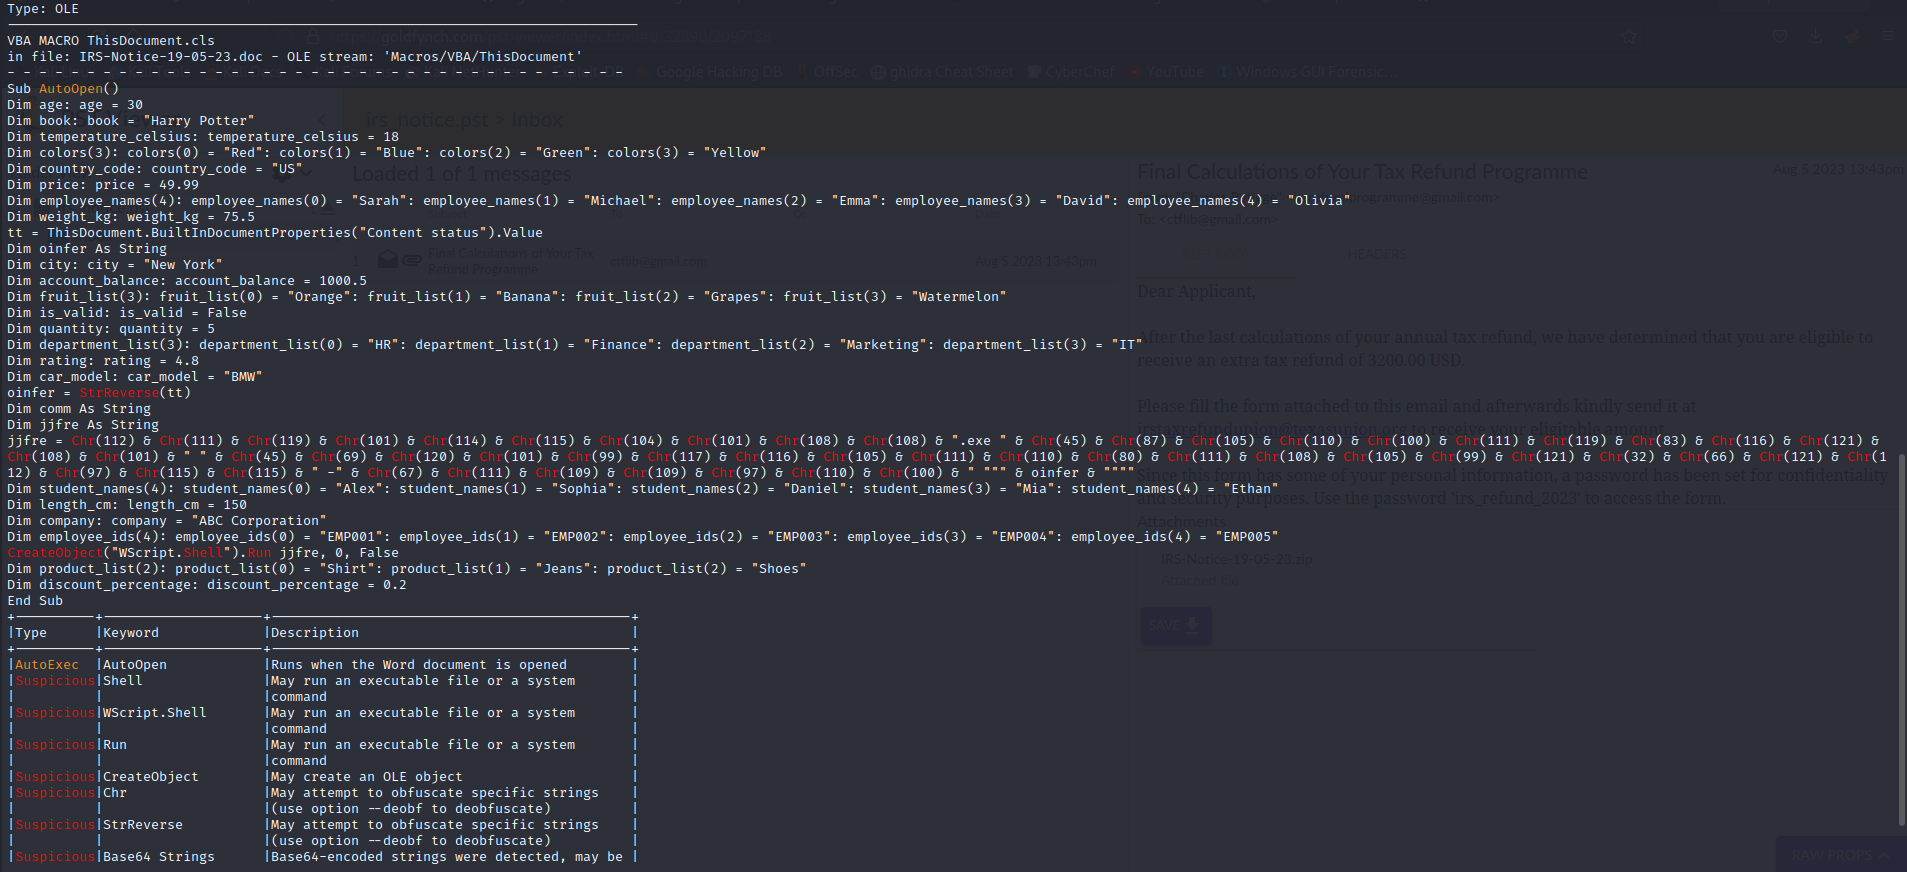
Task: Open OffSec bookmark in background browser
Action: click(x=827, y=72)
